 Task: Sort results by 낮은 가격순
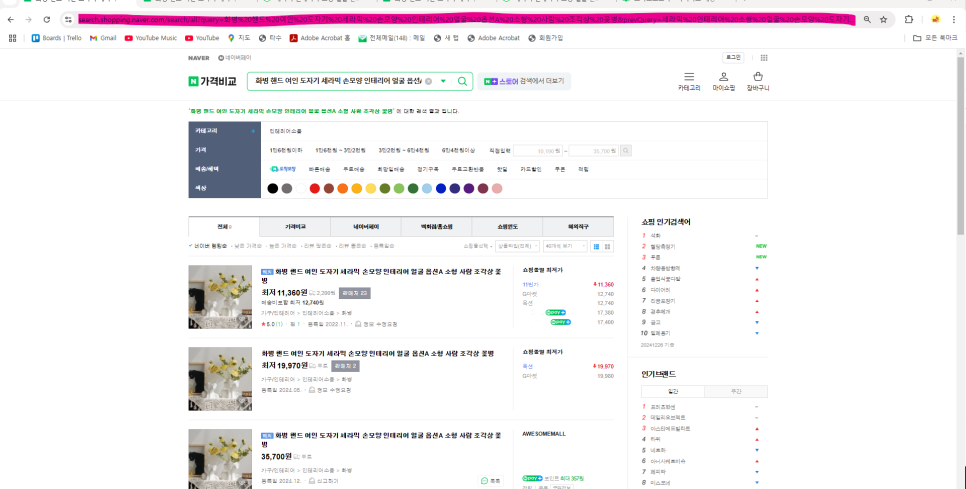tap(248, 246)
